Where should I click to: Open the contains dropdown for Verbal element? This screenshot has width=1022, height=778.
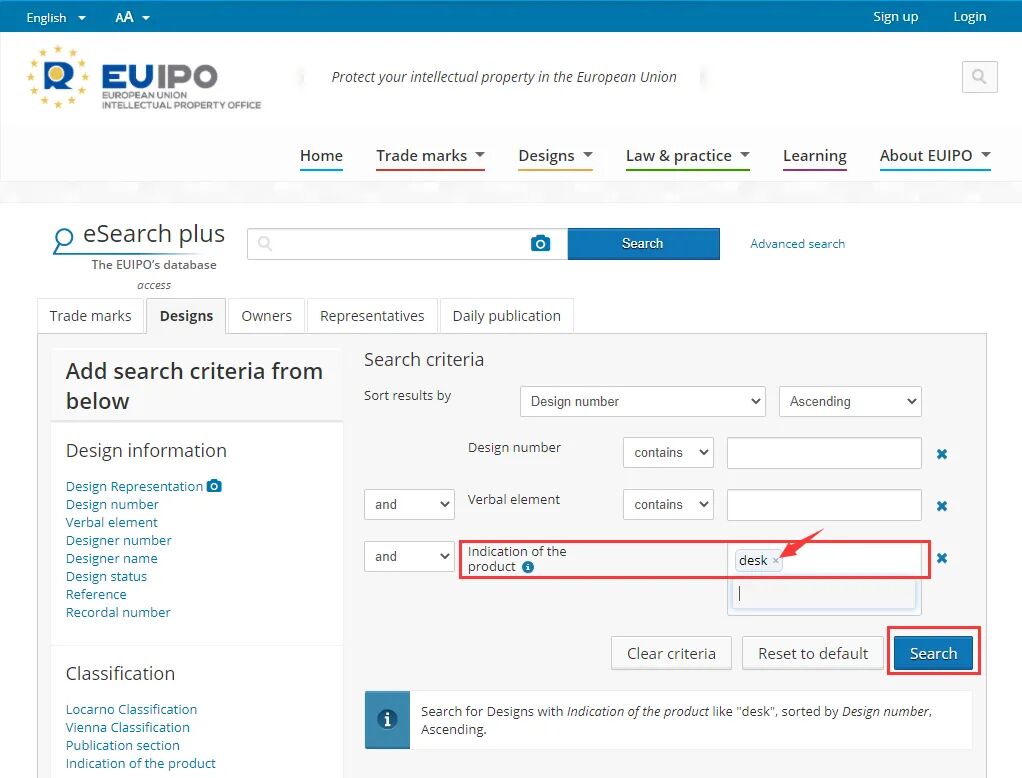click(668, 505)
